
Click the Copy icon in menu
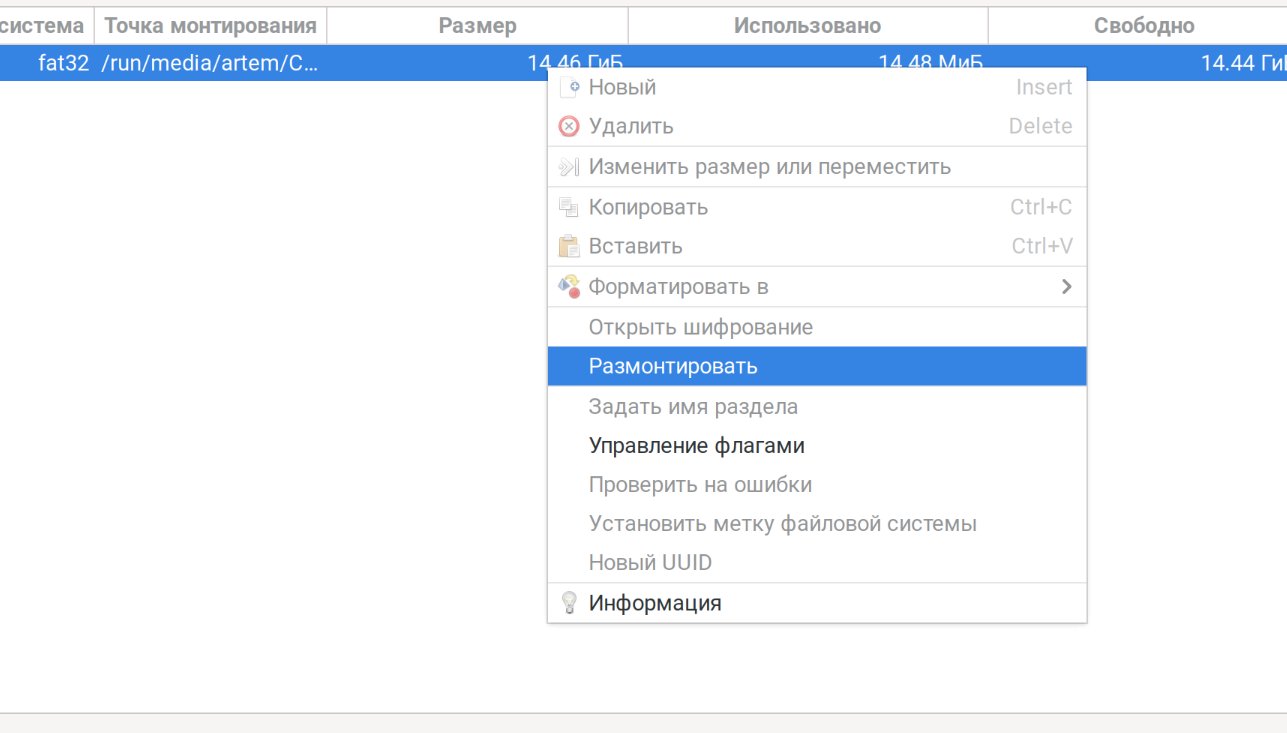(569, 207)
